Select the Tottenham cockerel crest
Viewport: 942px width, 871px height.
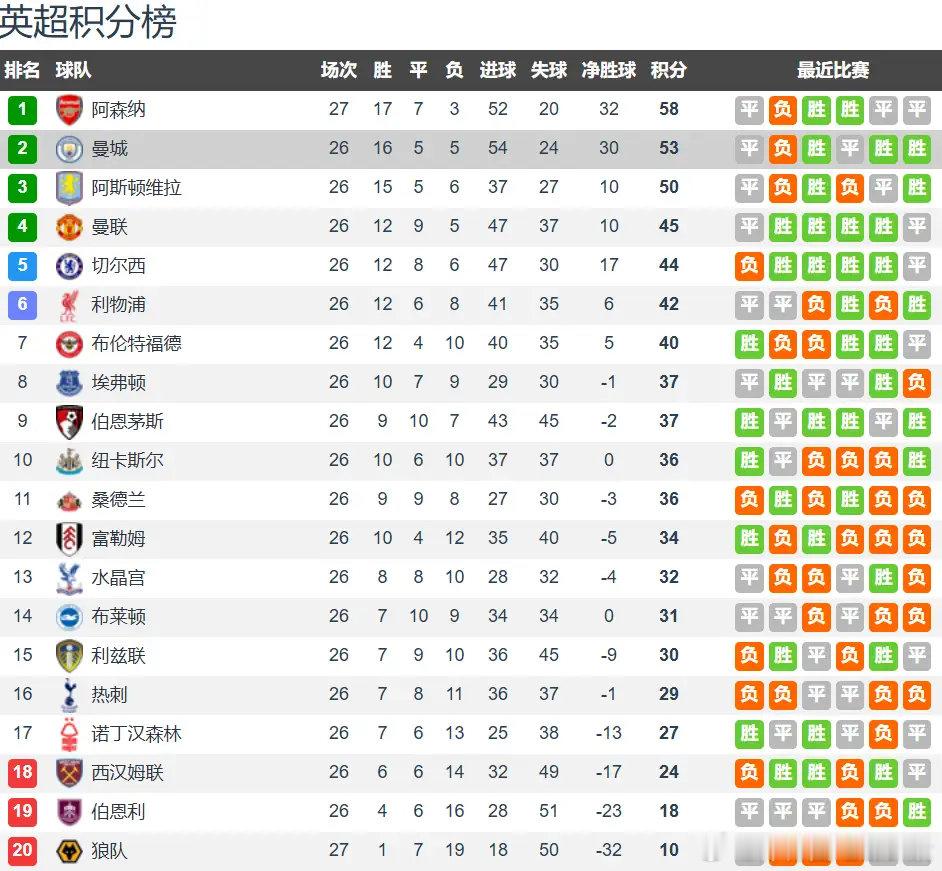[69, 695]
